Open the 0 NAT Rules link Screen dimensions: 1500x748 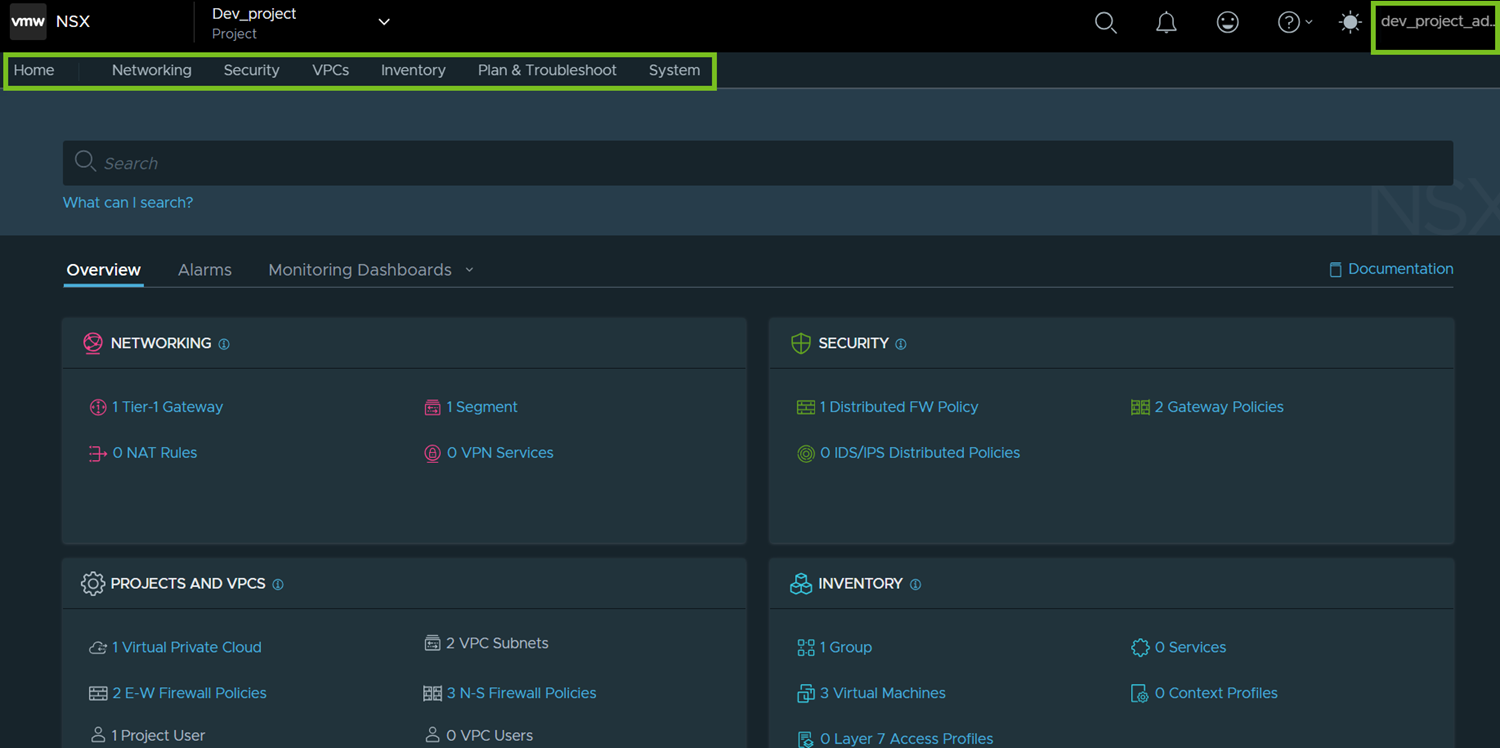coord(155,453)
